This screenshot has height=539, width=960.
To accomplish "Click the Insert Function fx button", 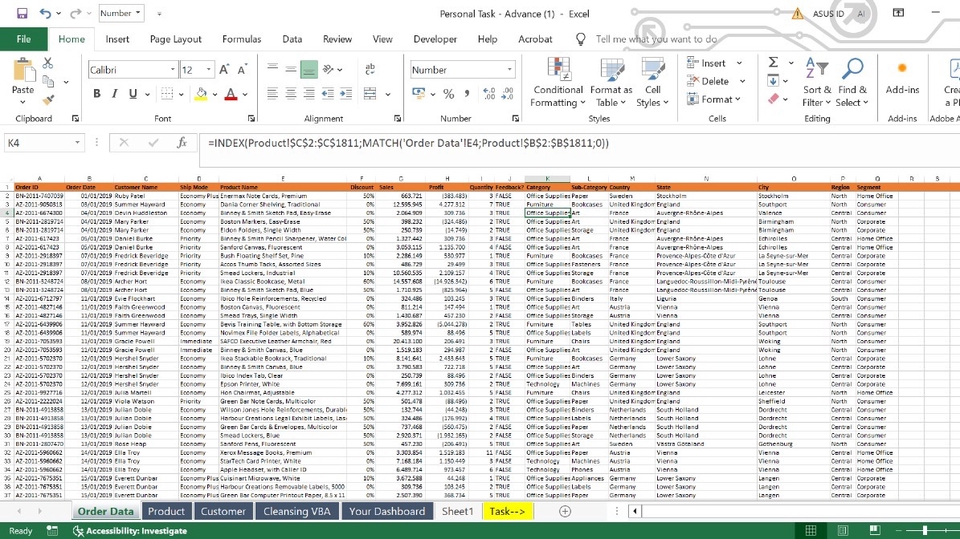I will tap(182, 143).
